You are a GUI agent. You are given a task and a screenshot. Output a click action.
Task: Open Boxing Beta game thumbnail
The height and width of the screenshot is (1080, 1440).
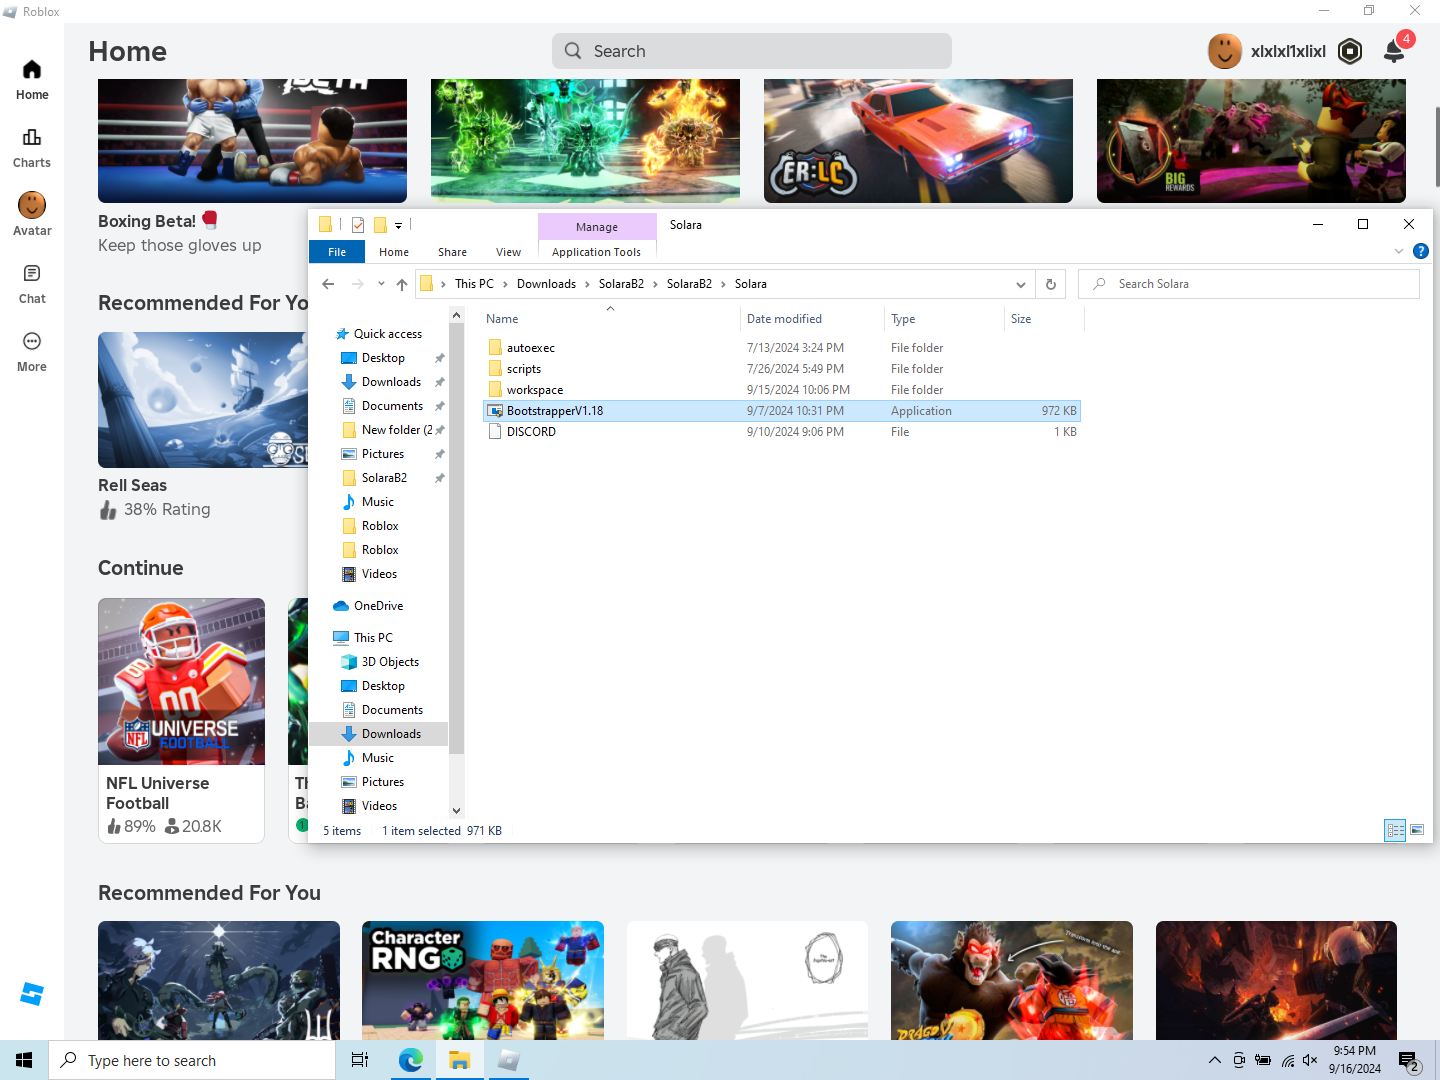tap(252, 141)
